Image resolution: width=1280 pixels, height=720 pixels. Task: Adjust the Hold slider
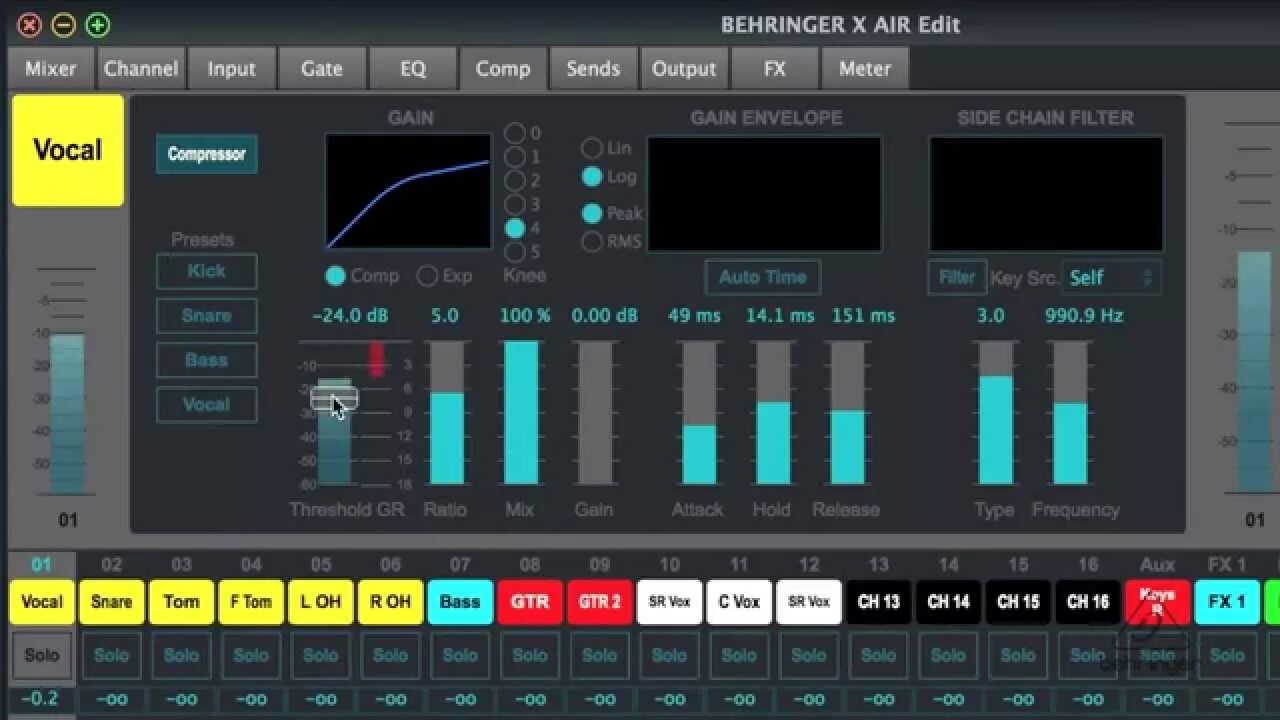point(773,413)
